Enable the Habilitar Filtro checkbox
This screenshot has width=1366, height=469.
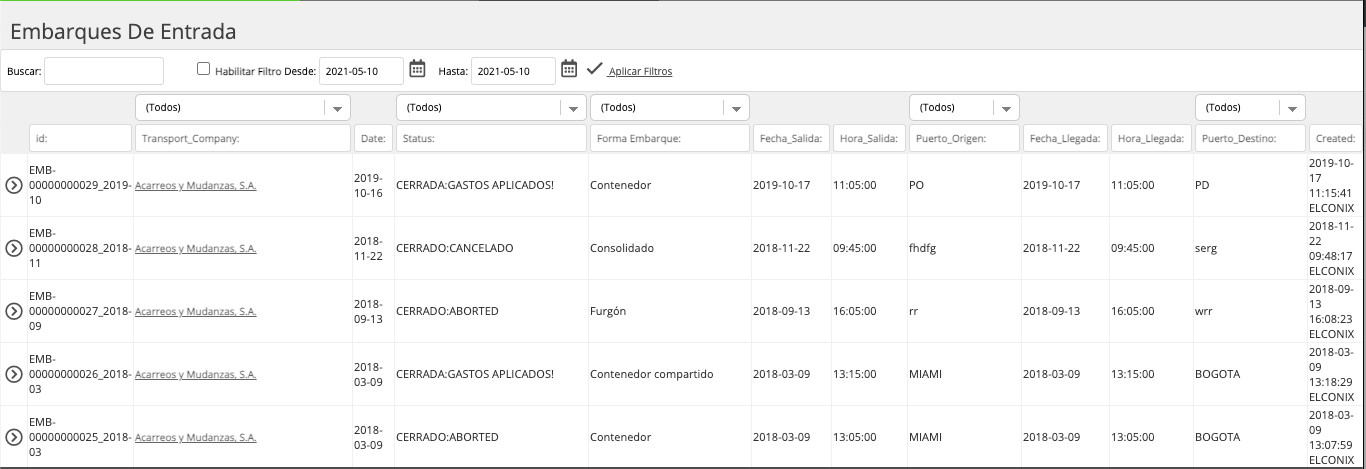(x=204, y=69)
